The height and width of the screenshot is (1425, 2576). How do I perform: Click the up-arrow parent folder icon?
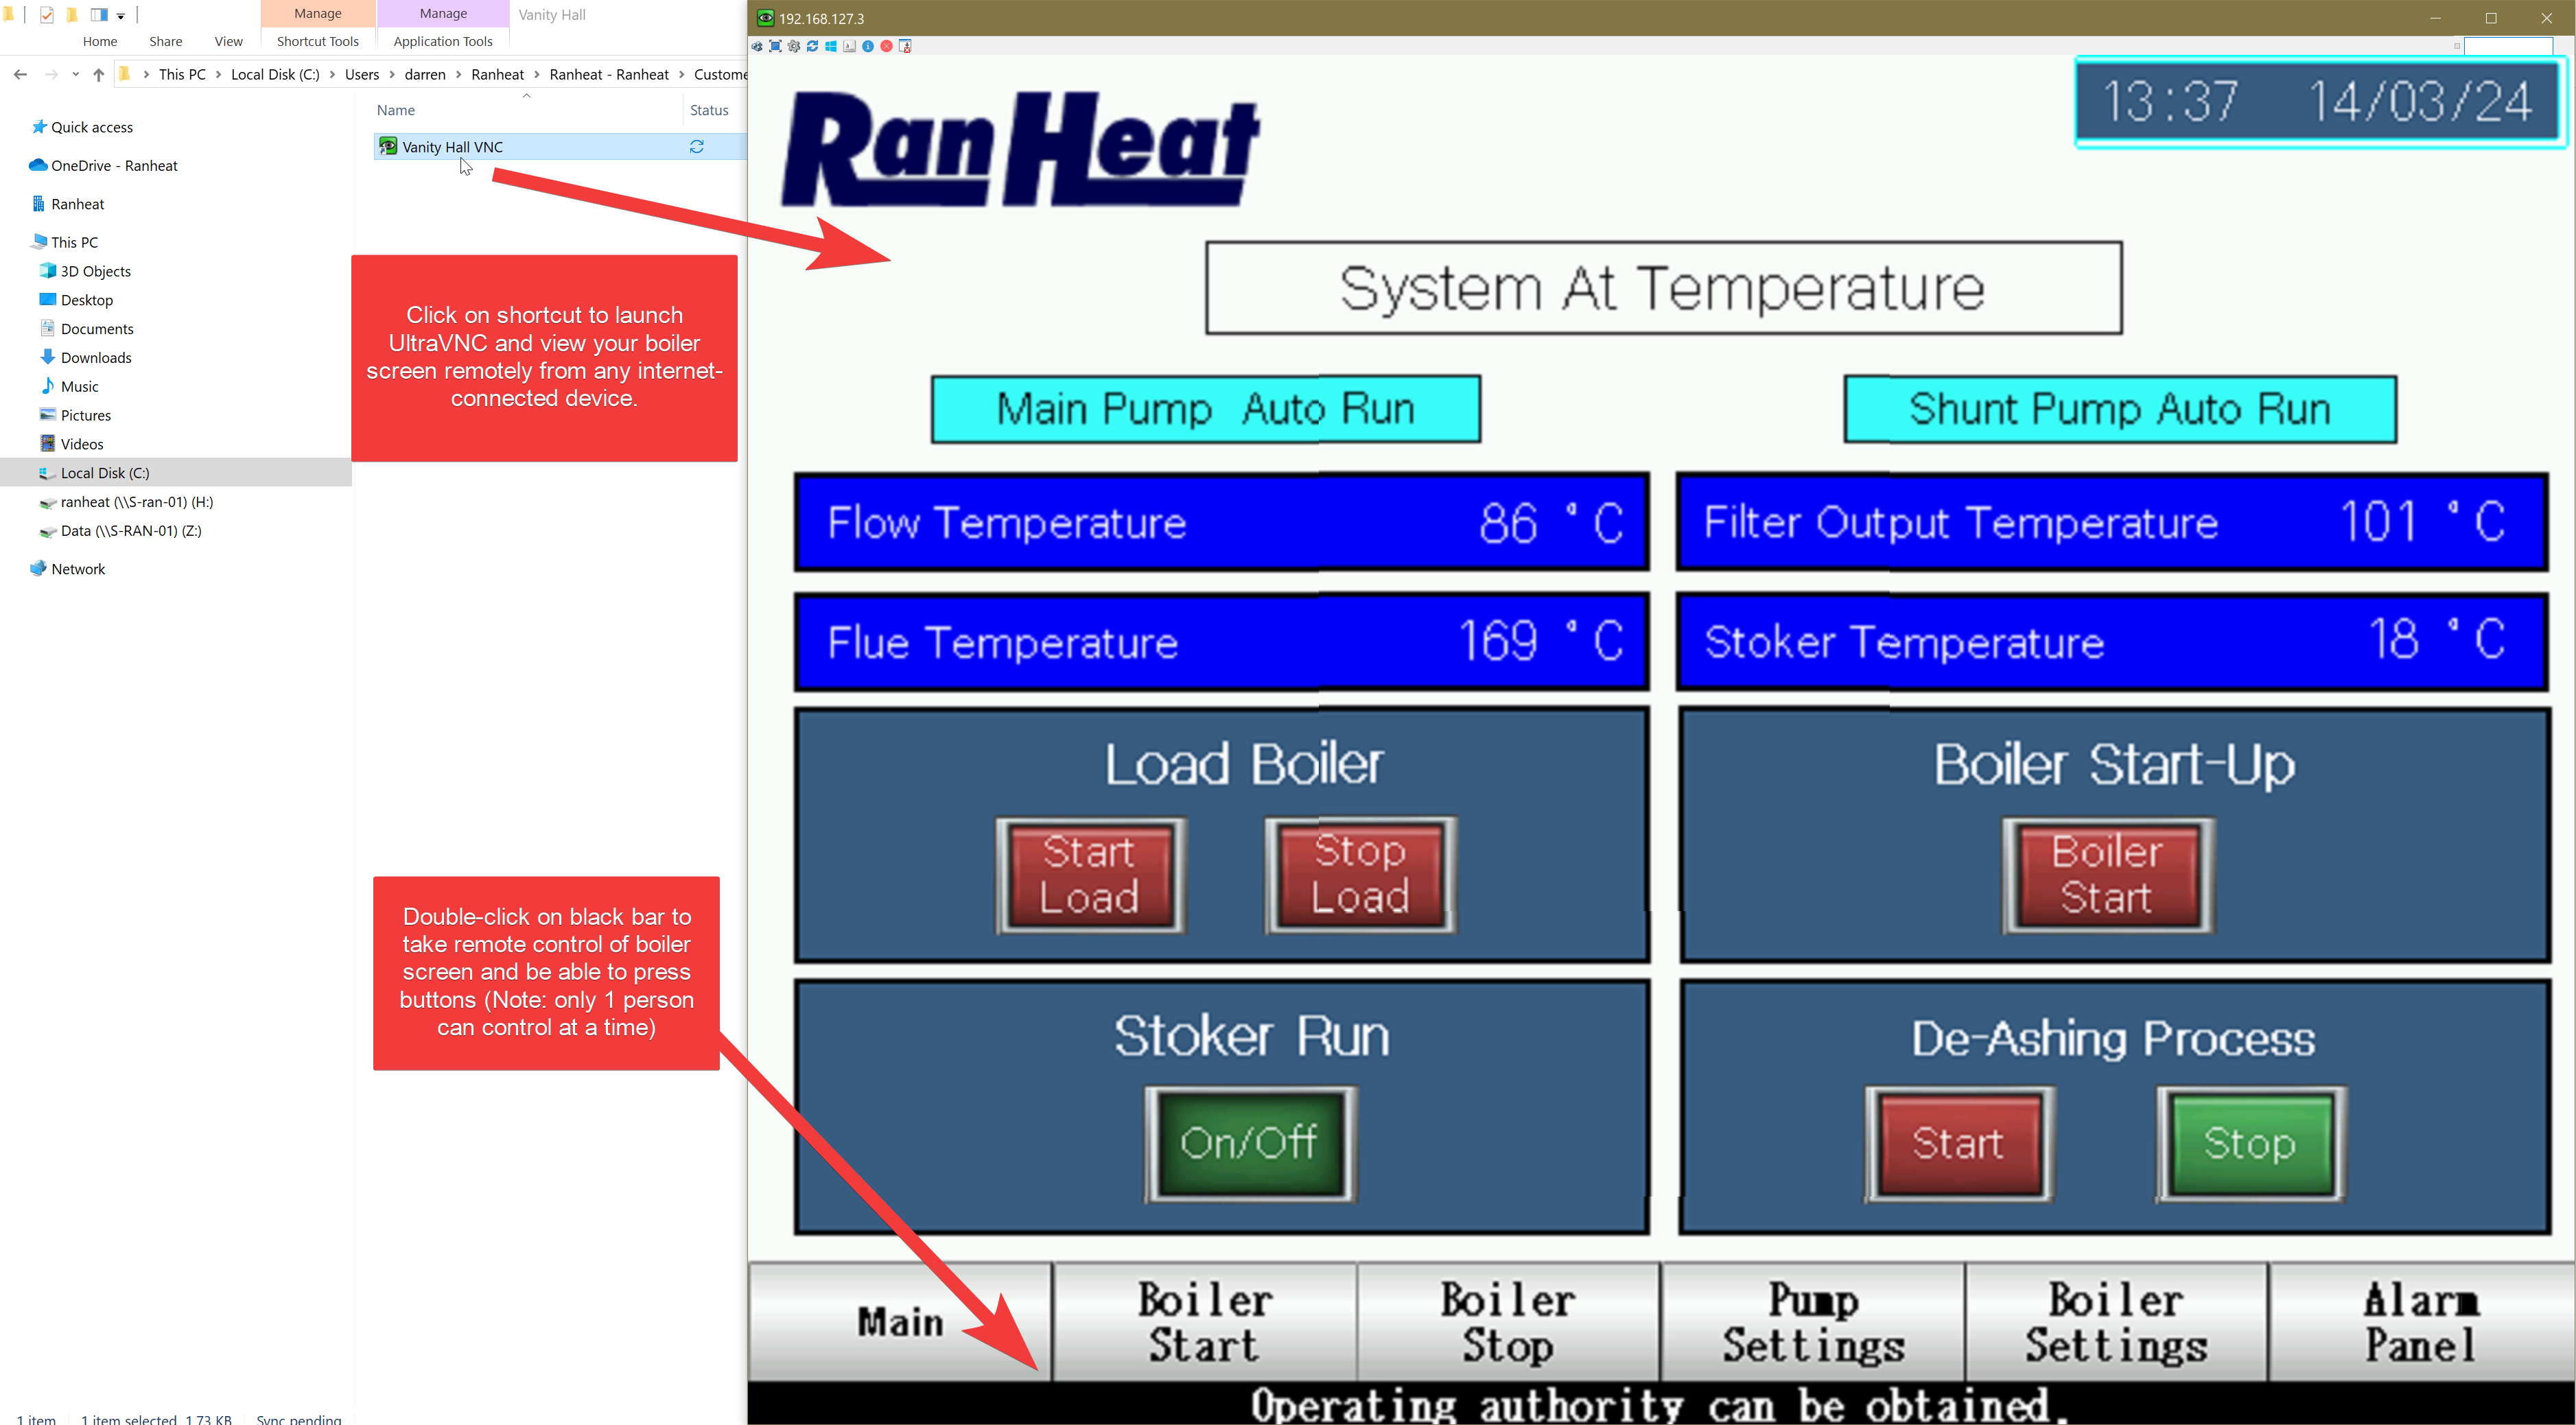(98, 75)
